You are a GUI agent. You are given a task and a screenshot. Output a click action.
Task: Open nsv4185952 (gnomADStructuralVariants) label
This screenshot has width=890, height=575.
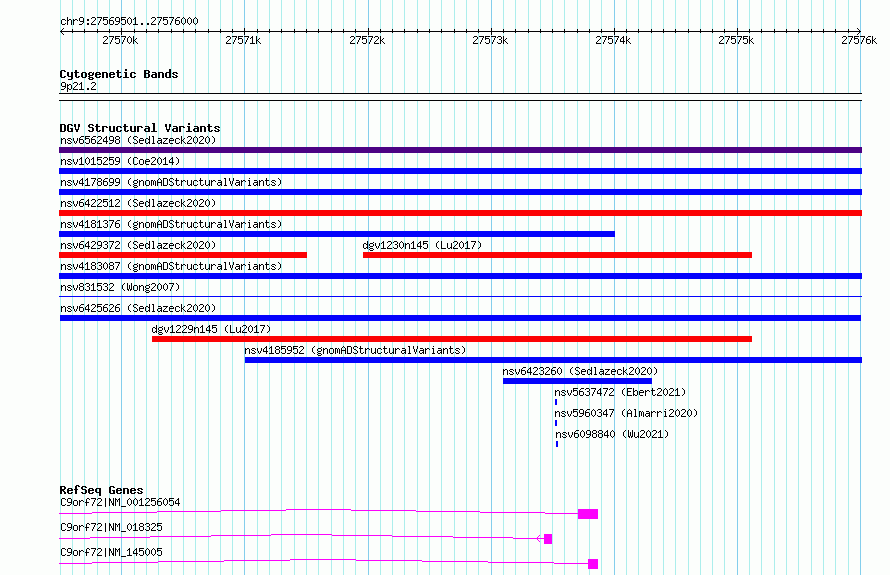coord(355,350)
